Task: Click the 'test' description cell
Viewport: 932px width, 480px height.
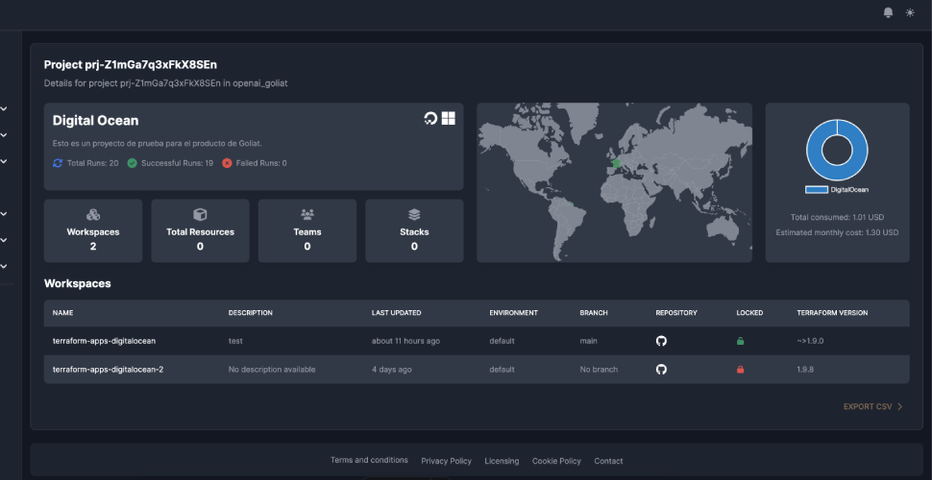Action: (235, 341)
